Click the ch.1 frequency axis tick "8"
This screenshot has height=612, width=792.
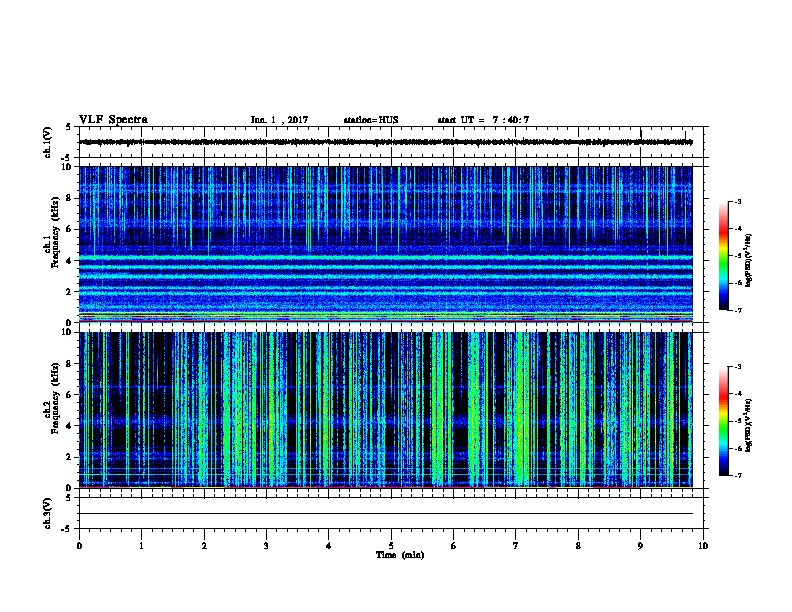coord(69,198)
